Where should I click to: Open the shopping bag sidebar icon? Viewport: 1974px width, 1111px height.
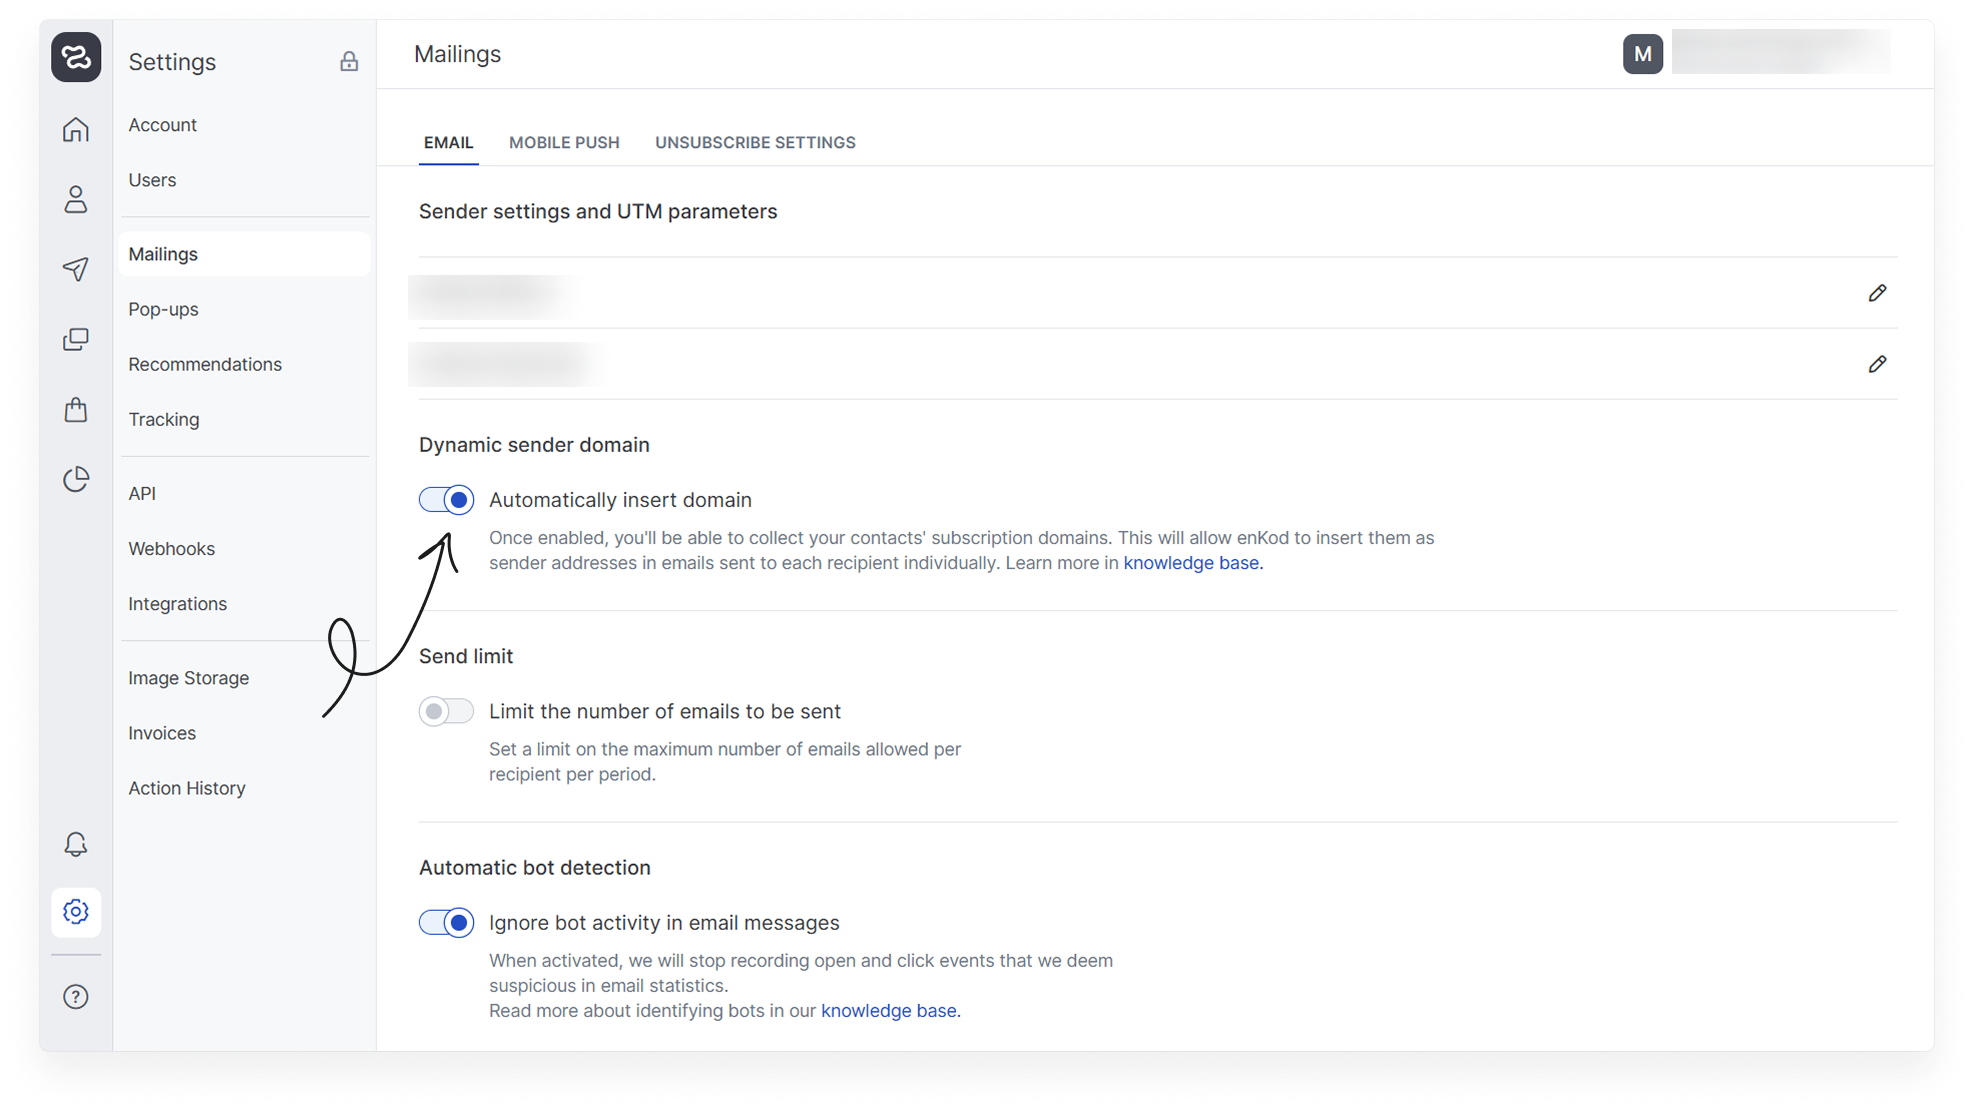point(76,410)
